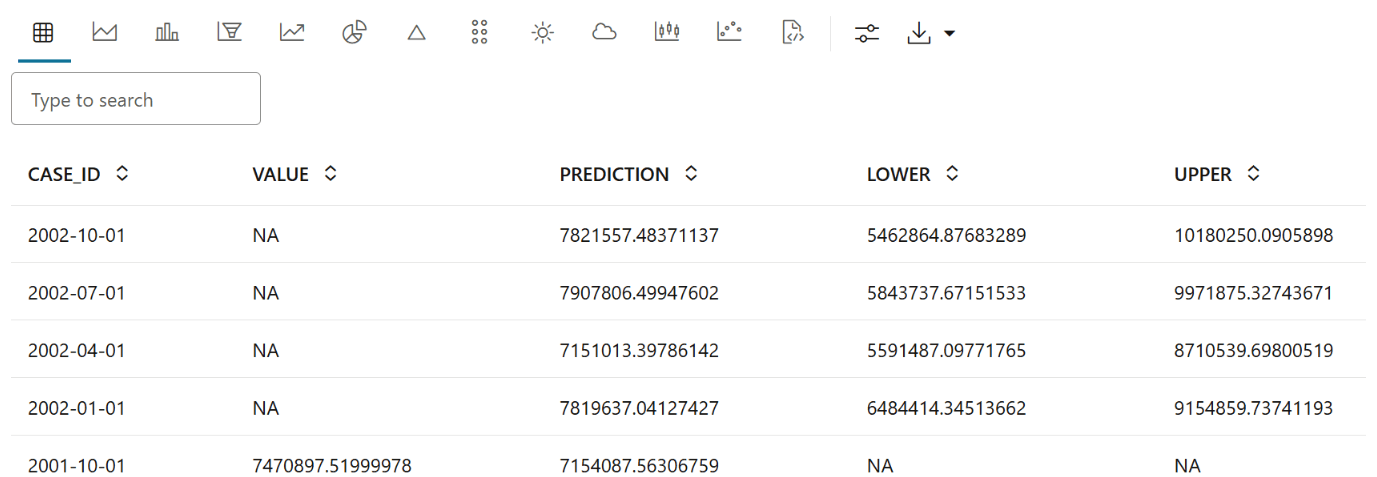Sort by the CASE_ID column
Viewport: 1377px width, 477px height.
click(x=122, y=174)
